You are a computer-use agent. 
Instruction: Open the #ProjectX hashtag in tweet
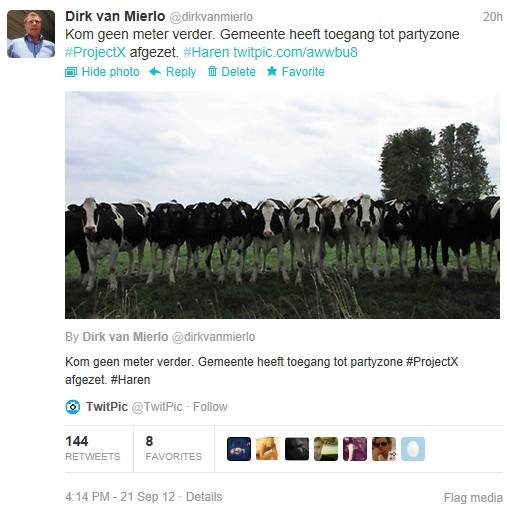[x=96, y=53]
